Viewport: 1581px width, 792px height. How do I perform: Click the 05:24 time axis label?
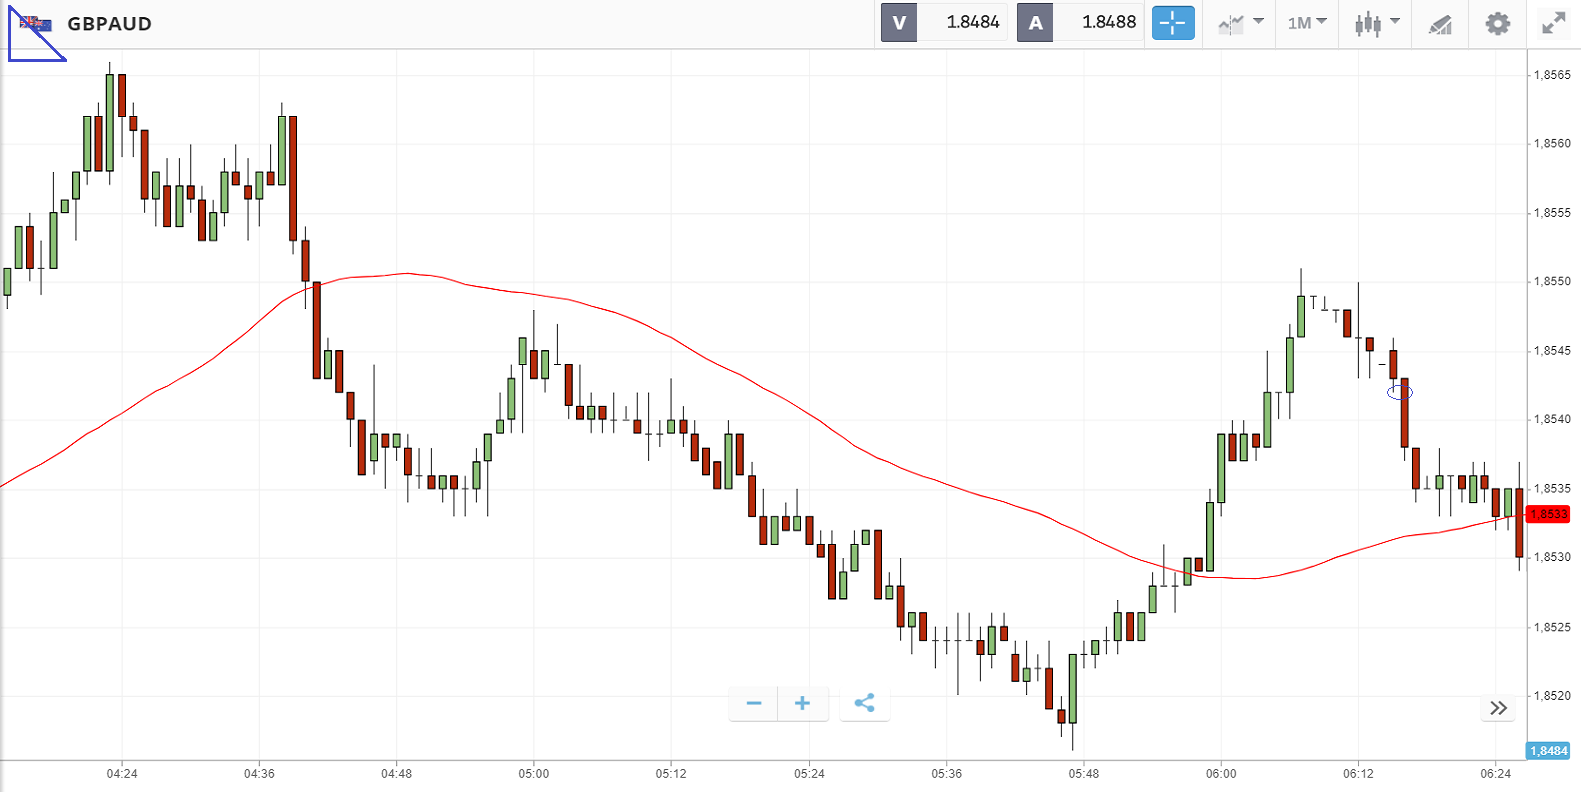pos(809,774)
